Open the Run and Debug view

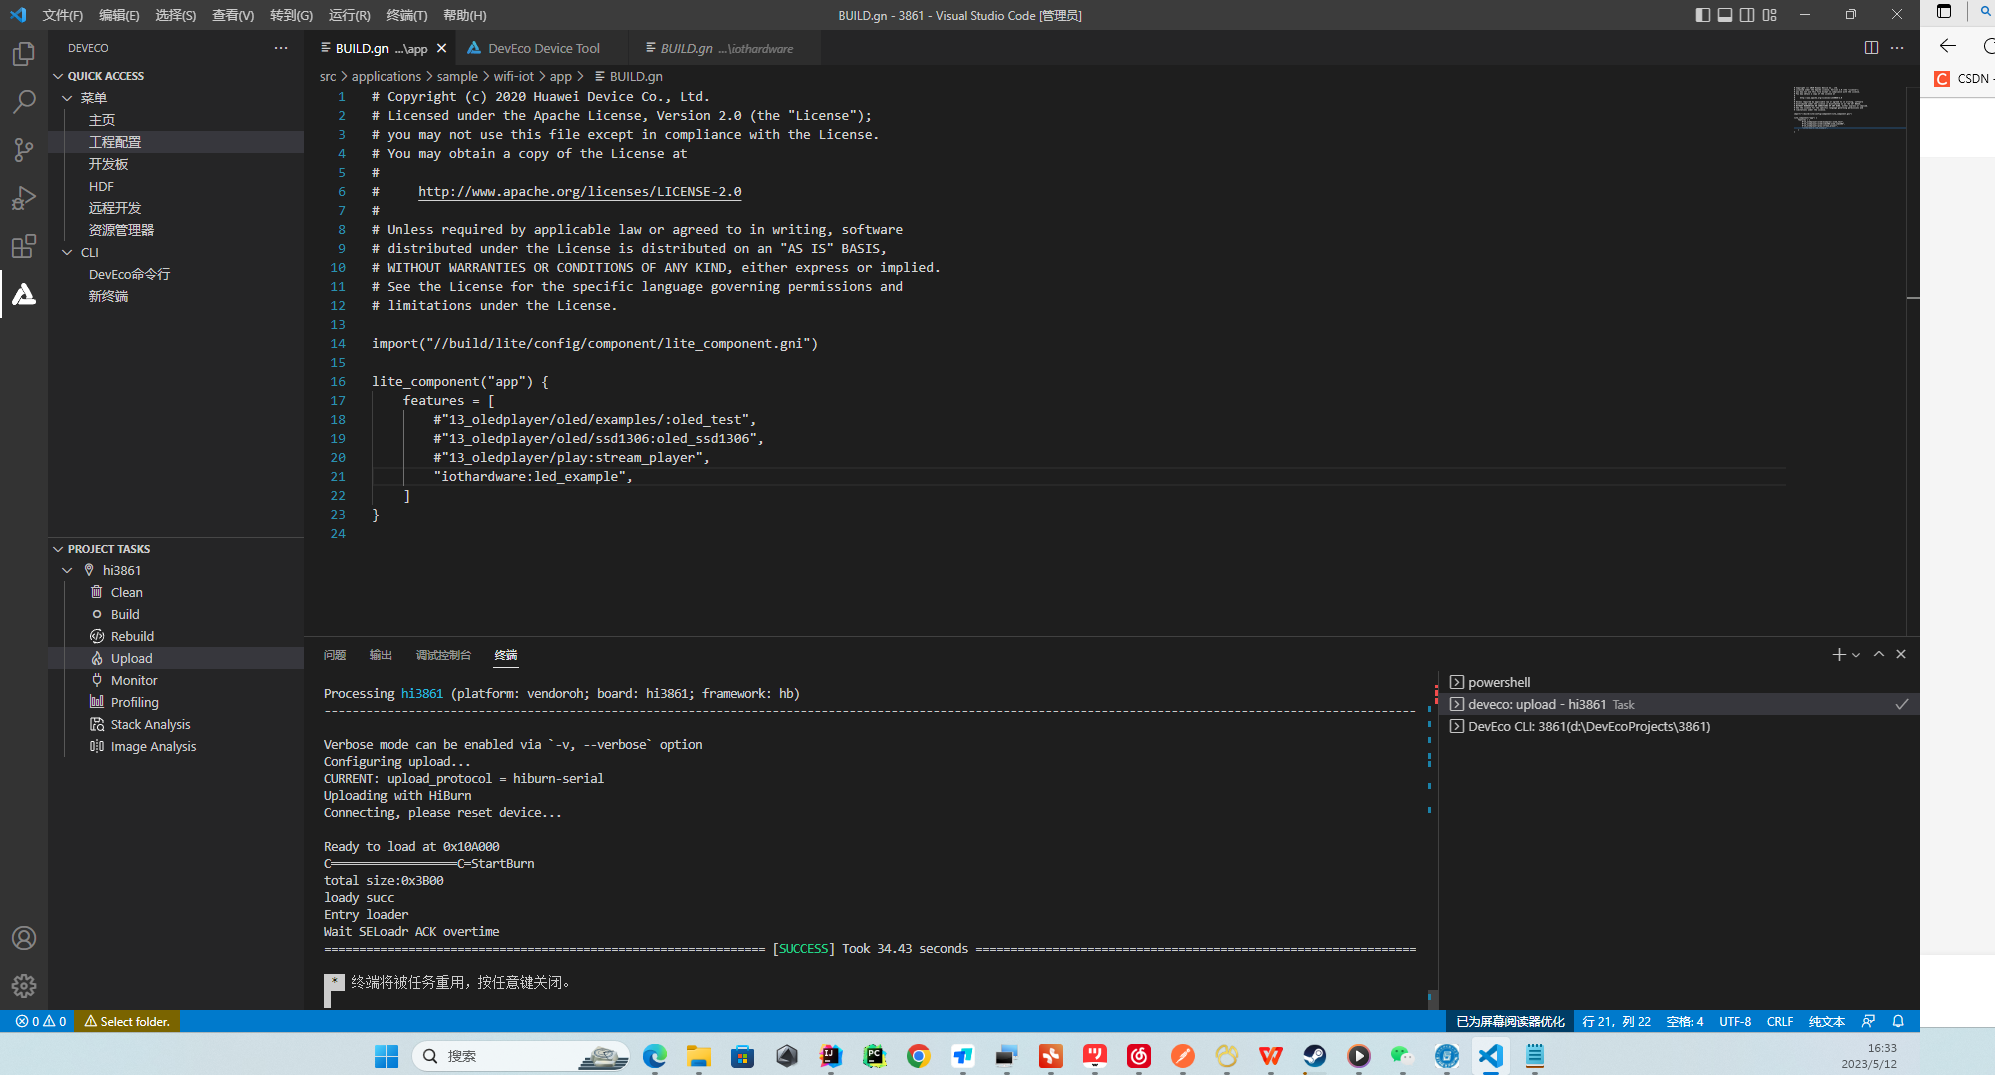[x=24, y=198]
